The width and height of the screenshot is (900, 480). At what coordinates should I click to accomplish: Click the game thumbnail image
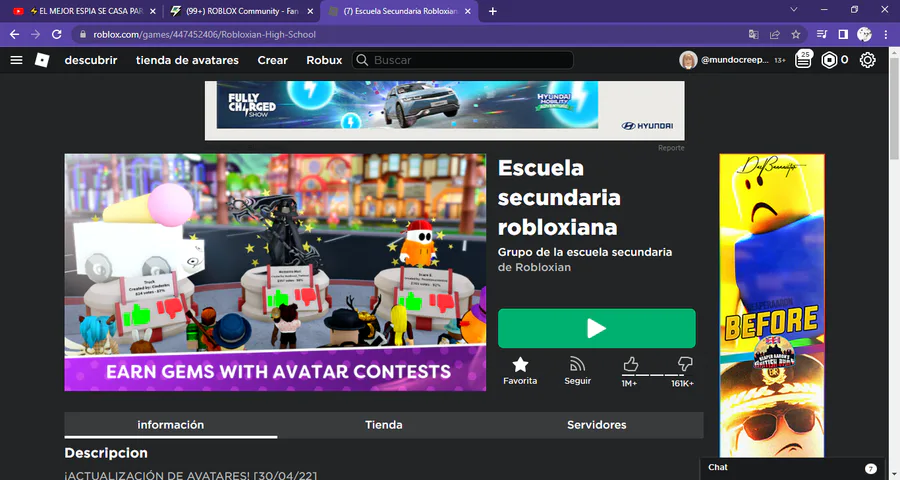275,272
